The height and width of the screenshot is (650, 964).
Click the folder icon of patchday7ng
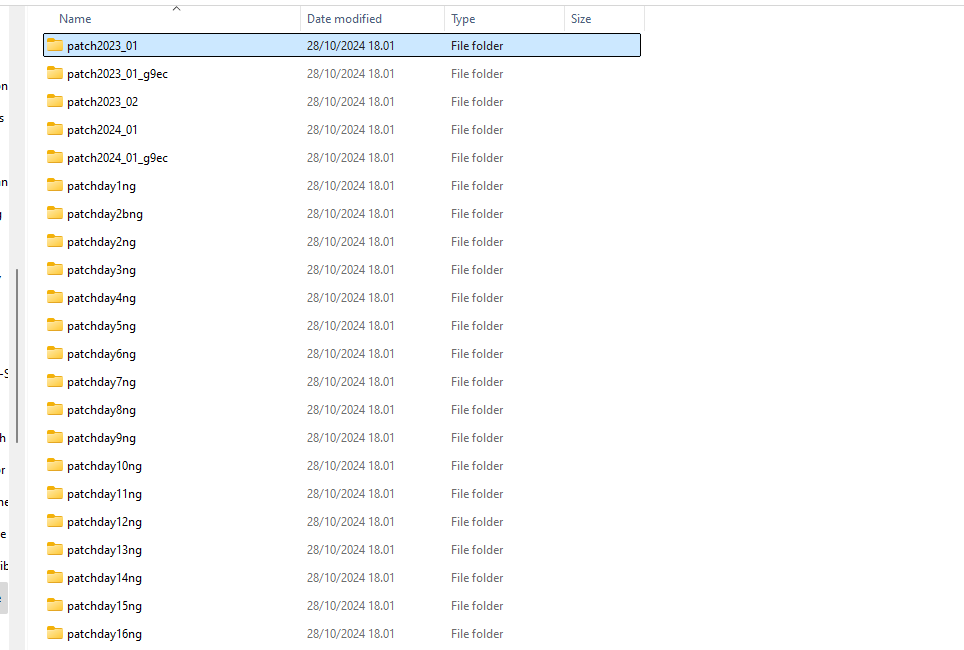pyautogui.click(x=55, y=381)
